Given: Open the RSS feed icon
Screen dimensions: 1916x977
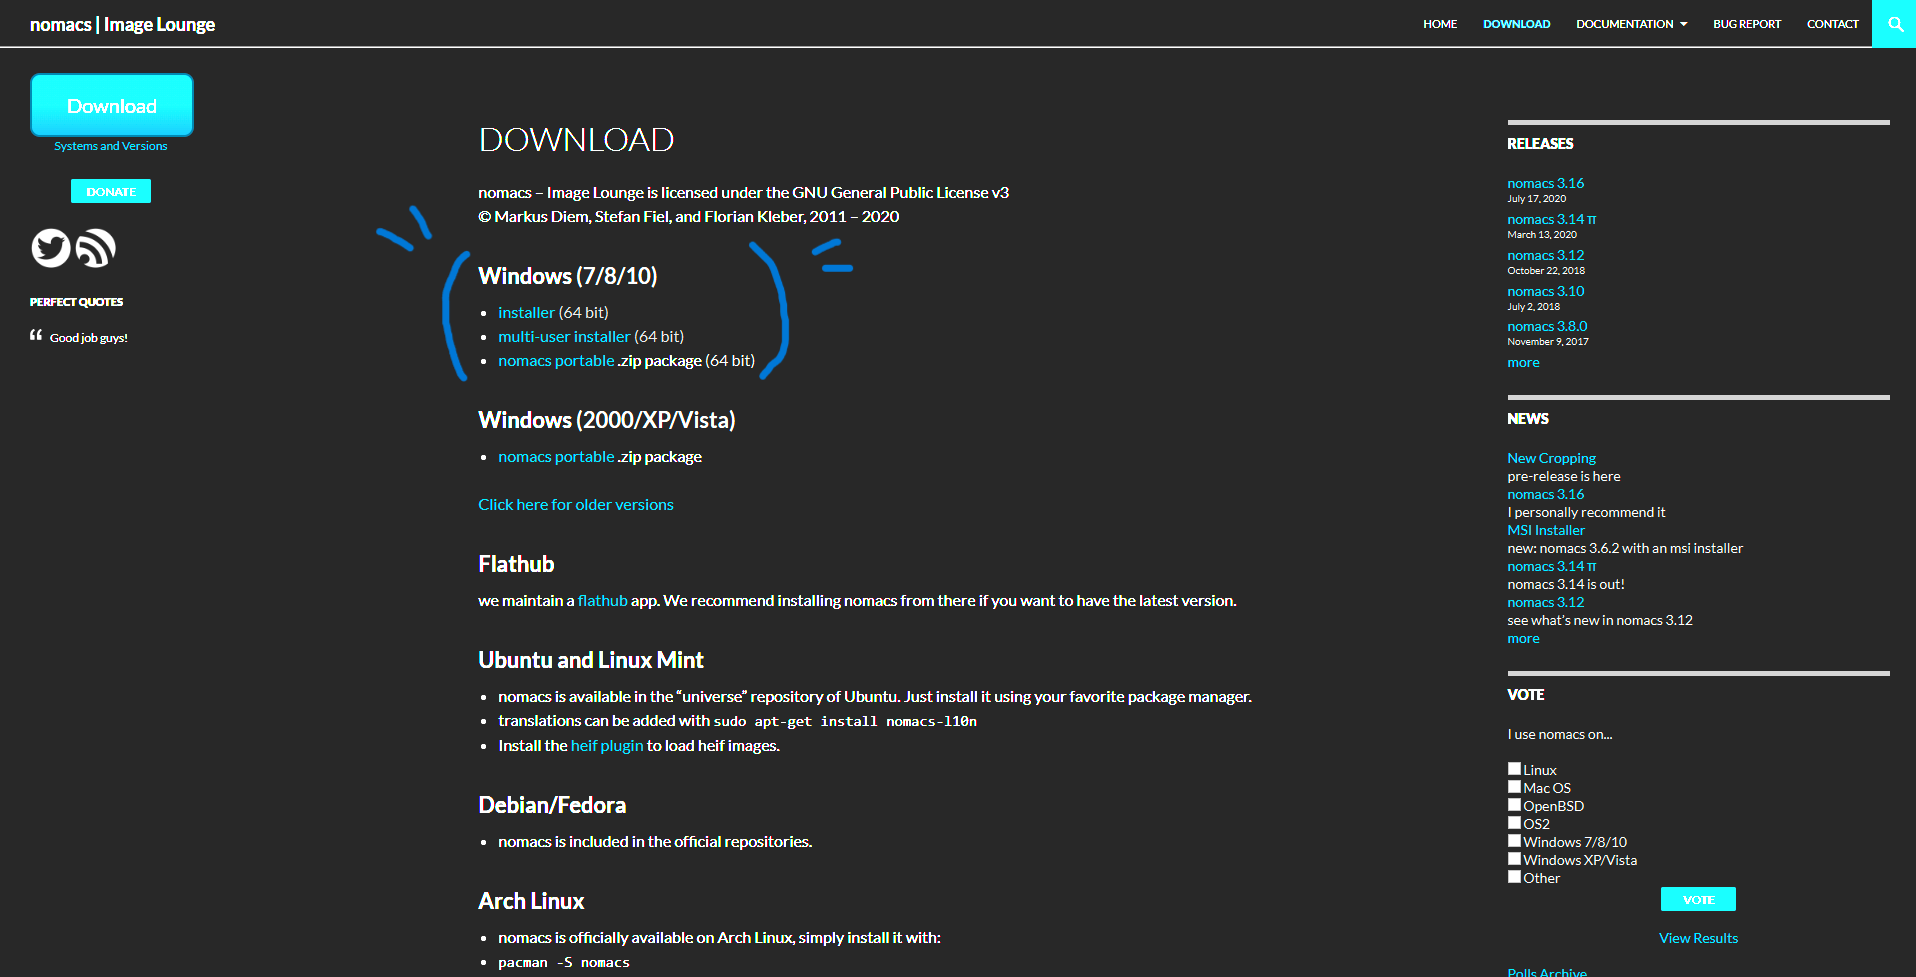Looking at the screenshot, I should click(96, 248).
